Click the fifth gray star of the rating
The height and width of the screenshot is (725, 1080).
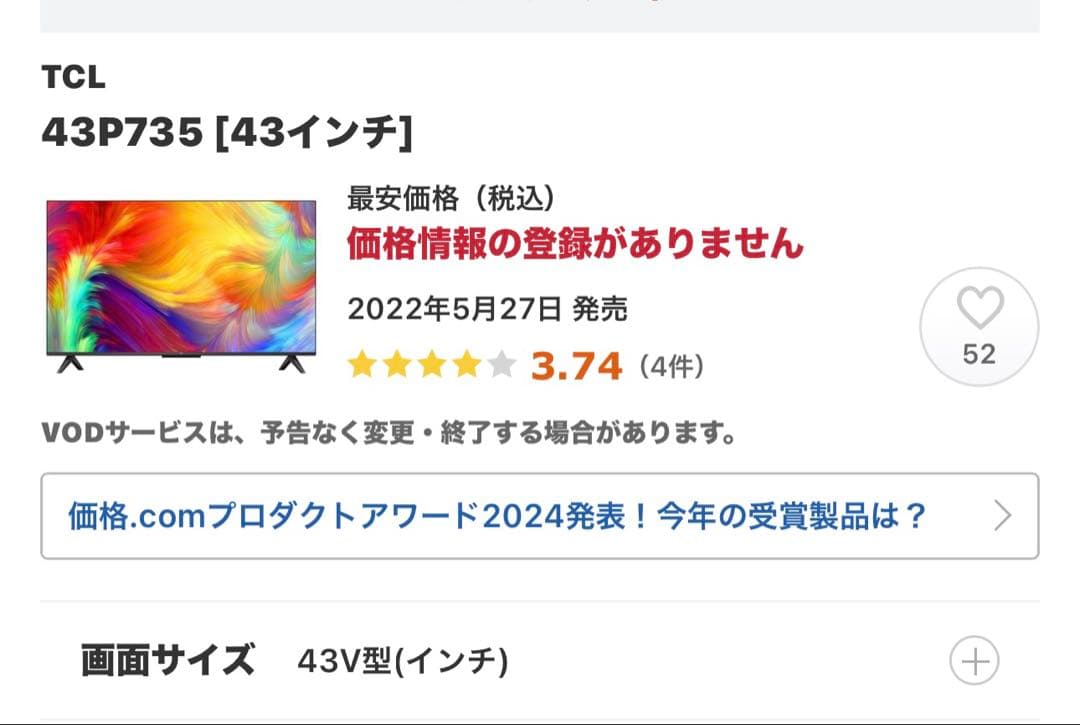click(x=501, y=364)
